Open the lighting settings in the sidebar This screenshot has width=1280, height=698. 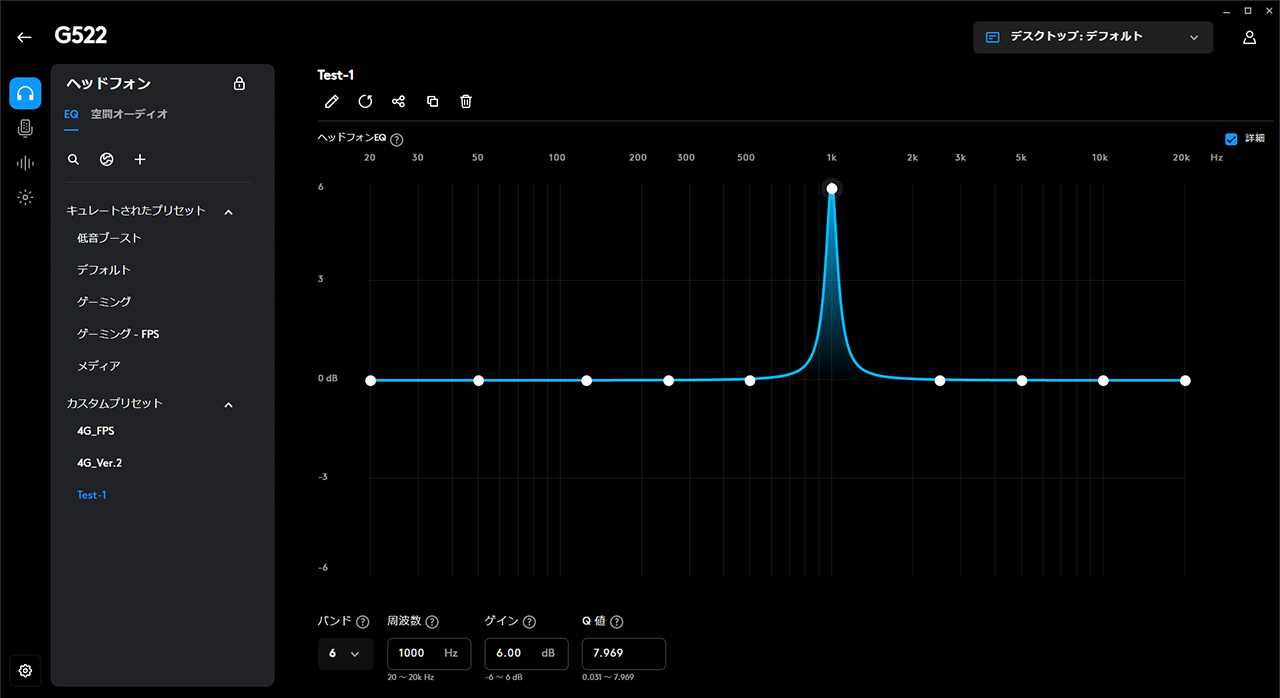pos(25,197)
